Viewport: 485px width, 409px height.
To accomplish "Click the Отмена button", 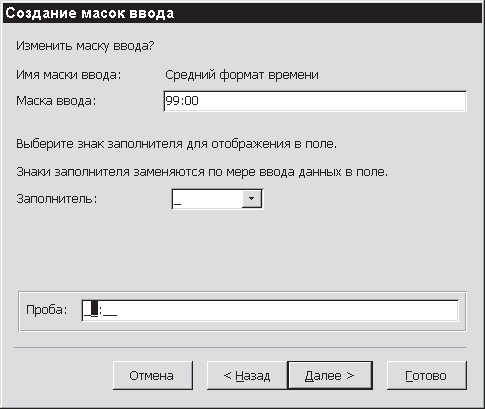I will tap(153, 375).
